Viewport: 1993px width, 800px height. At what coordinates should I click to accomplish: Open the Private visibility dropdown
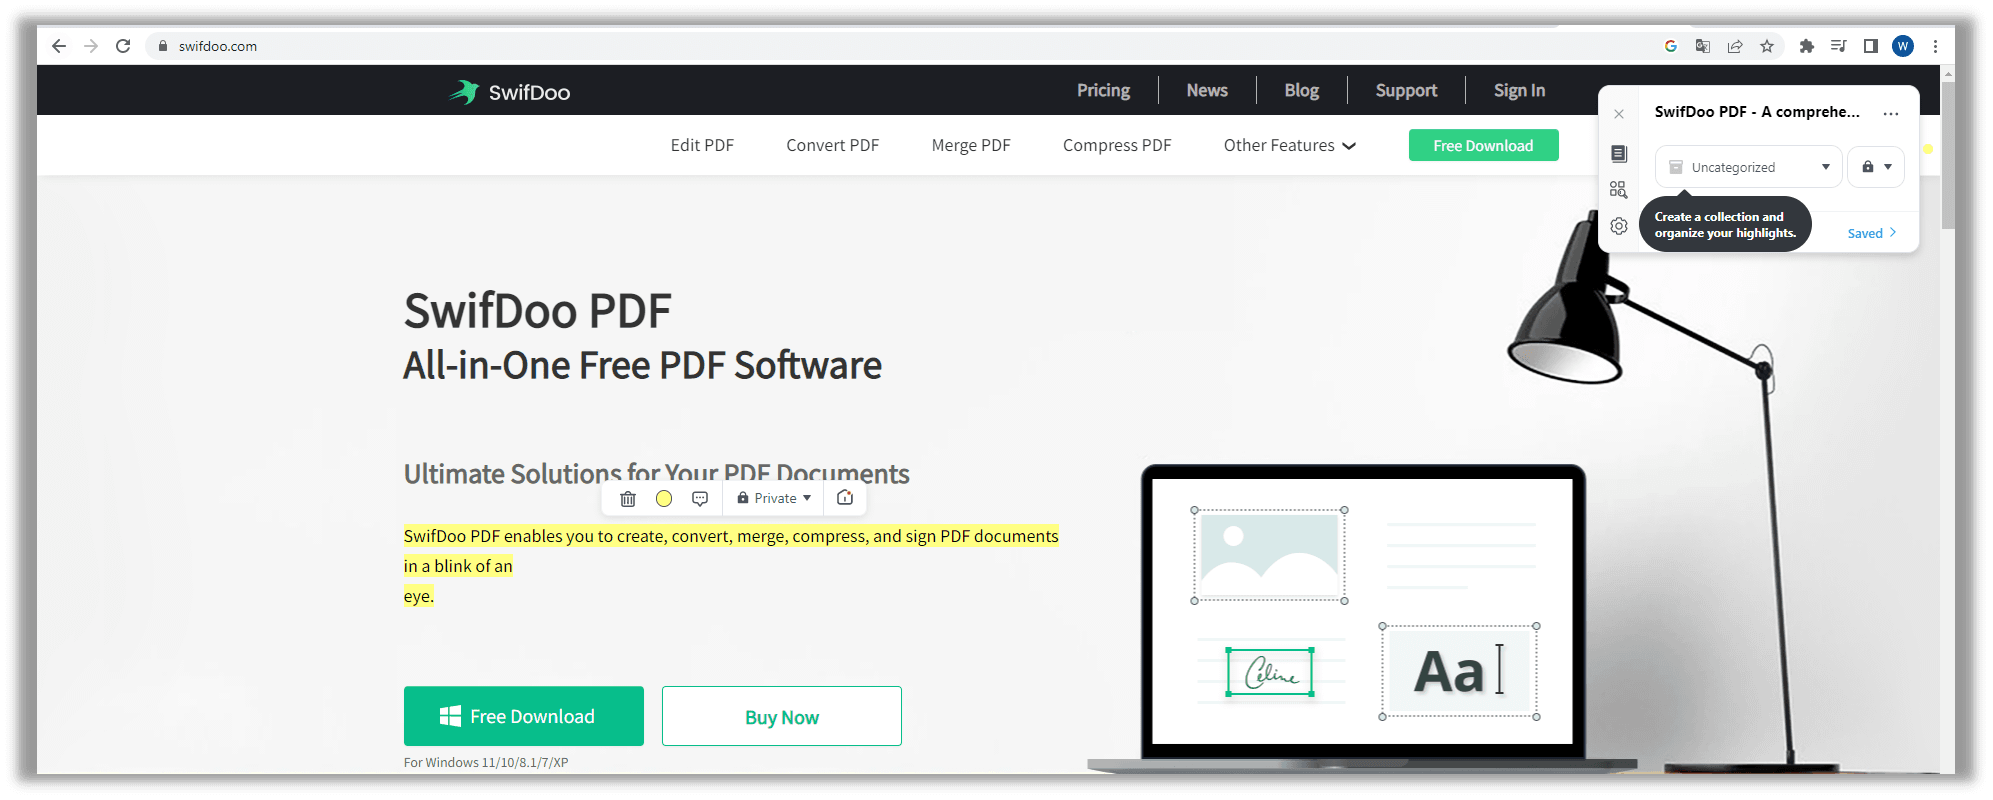coord(774,498)
